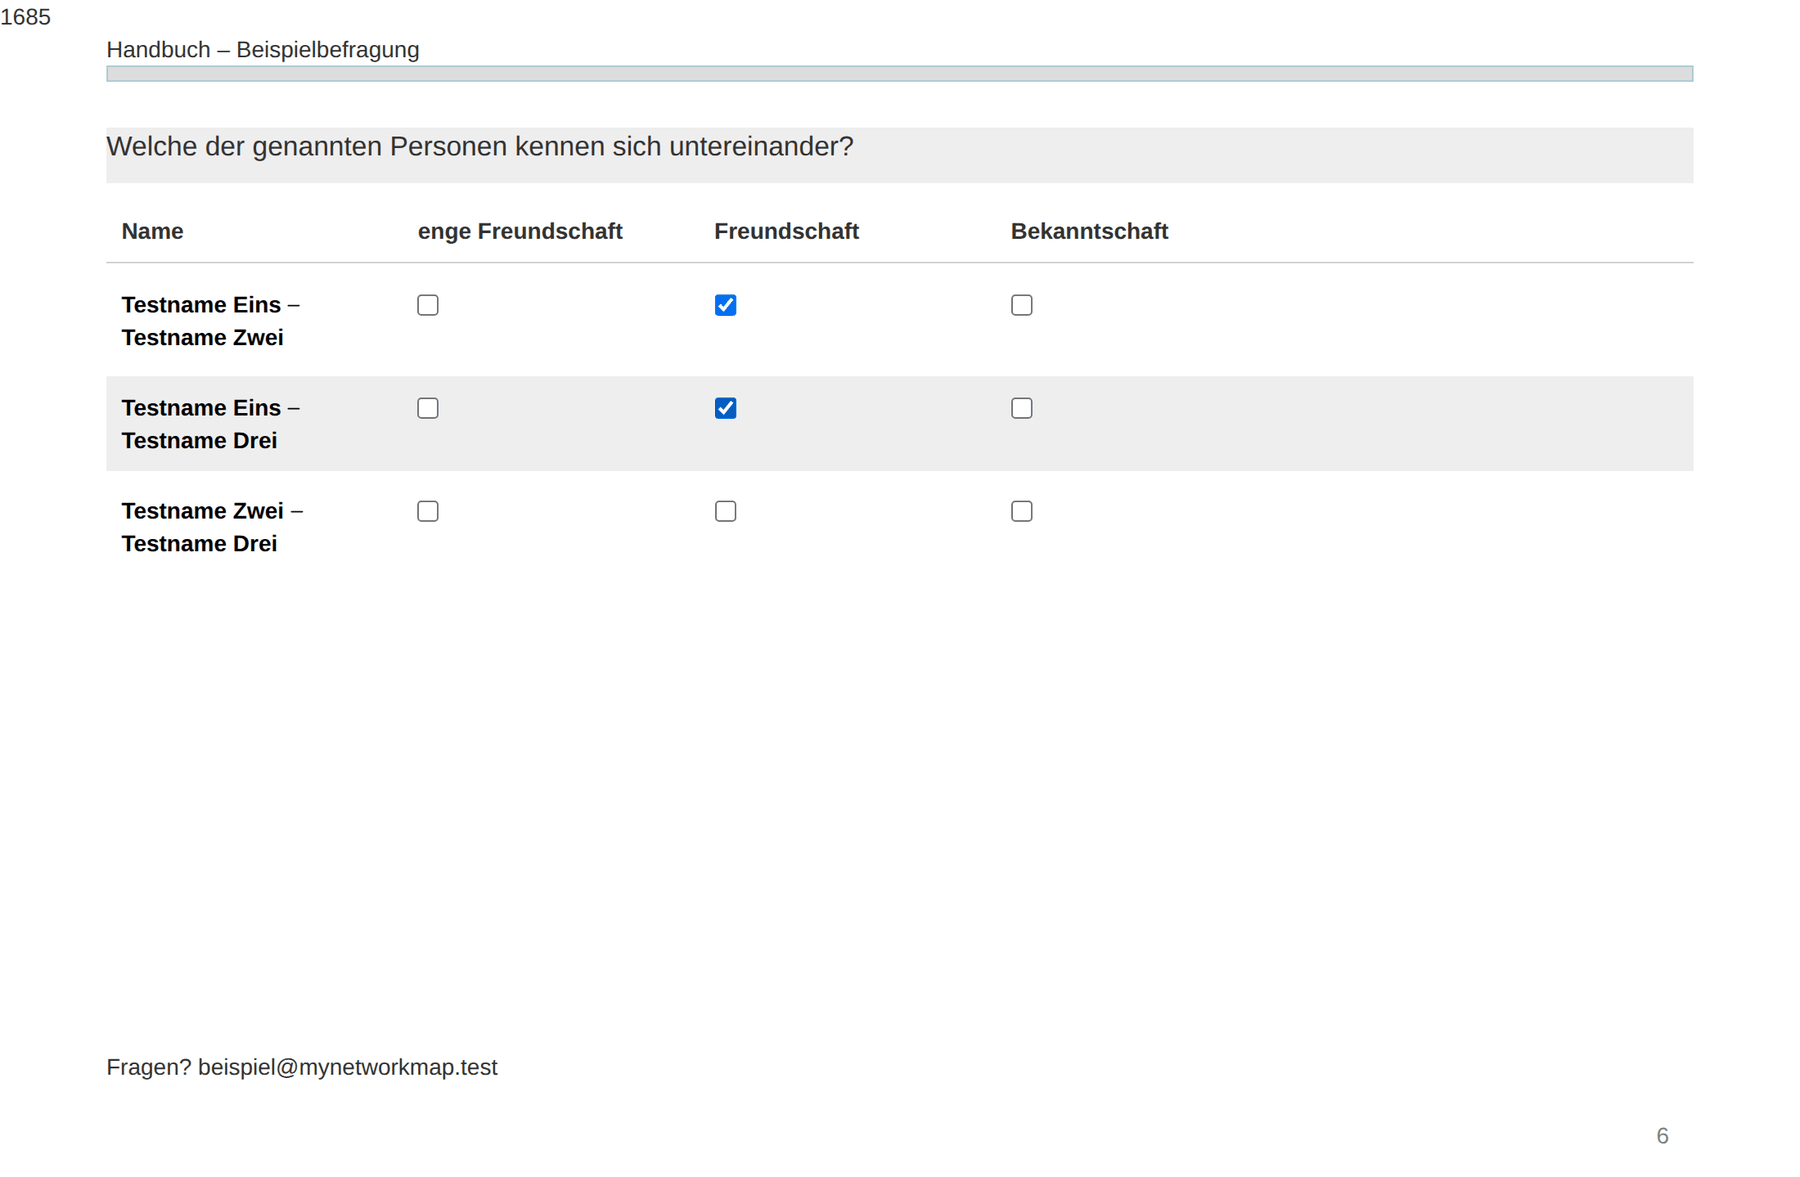Check Bekanntschaft for Testname Eins – Testname Drei
Screen dimensions: 1800x1177
coord(1022,408)
